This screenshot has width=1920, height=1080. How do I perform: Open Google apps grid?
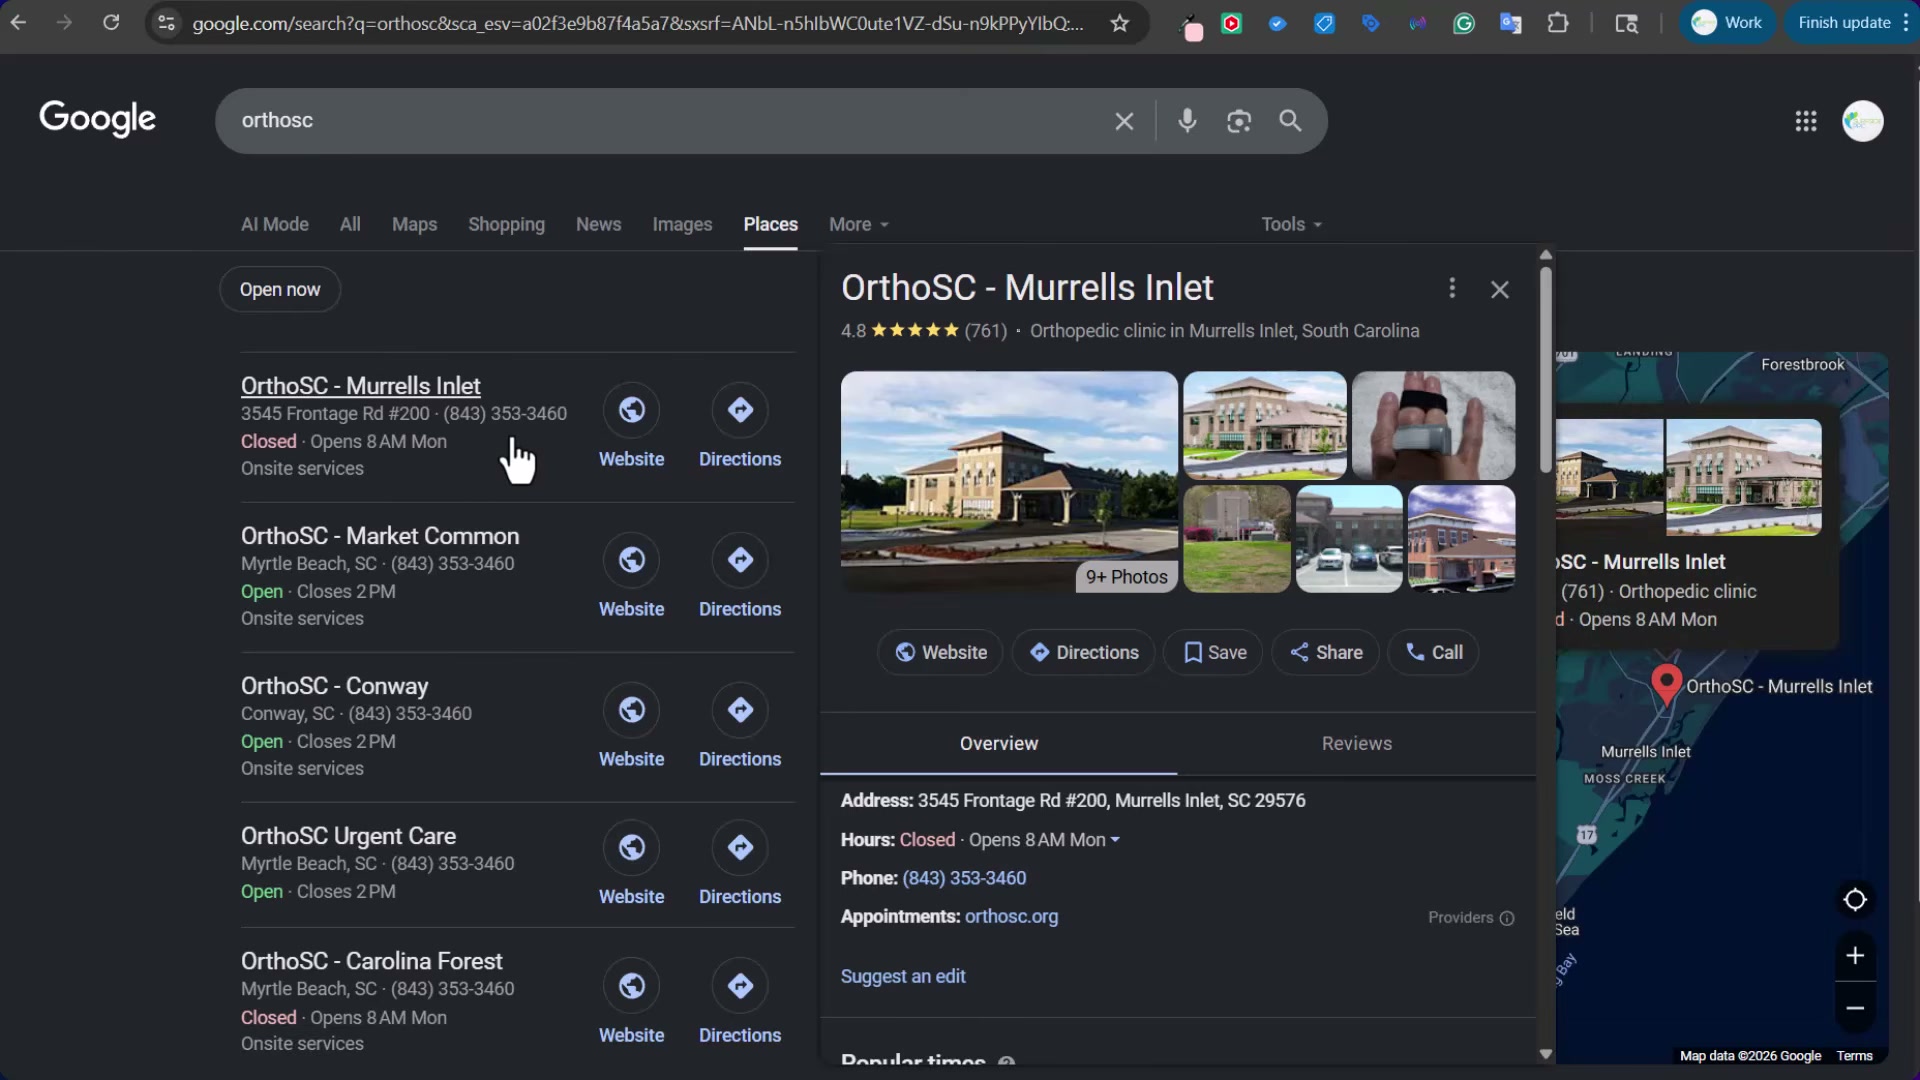[1806, 121]
